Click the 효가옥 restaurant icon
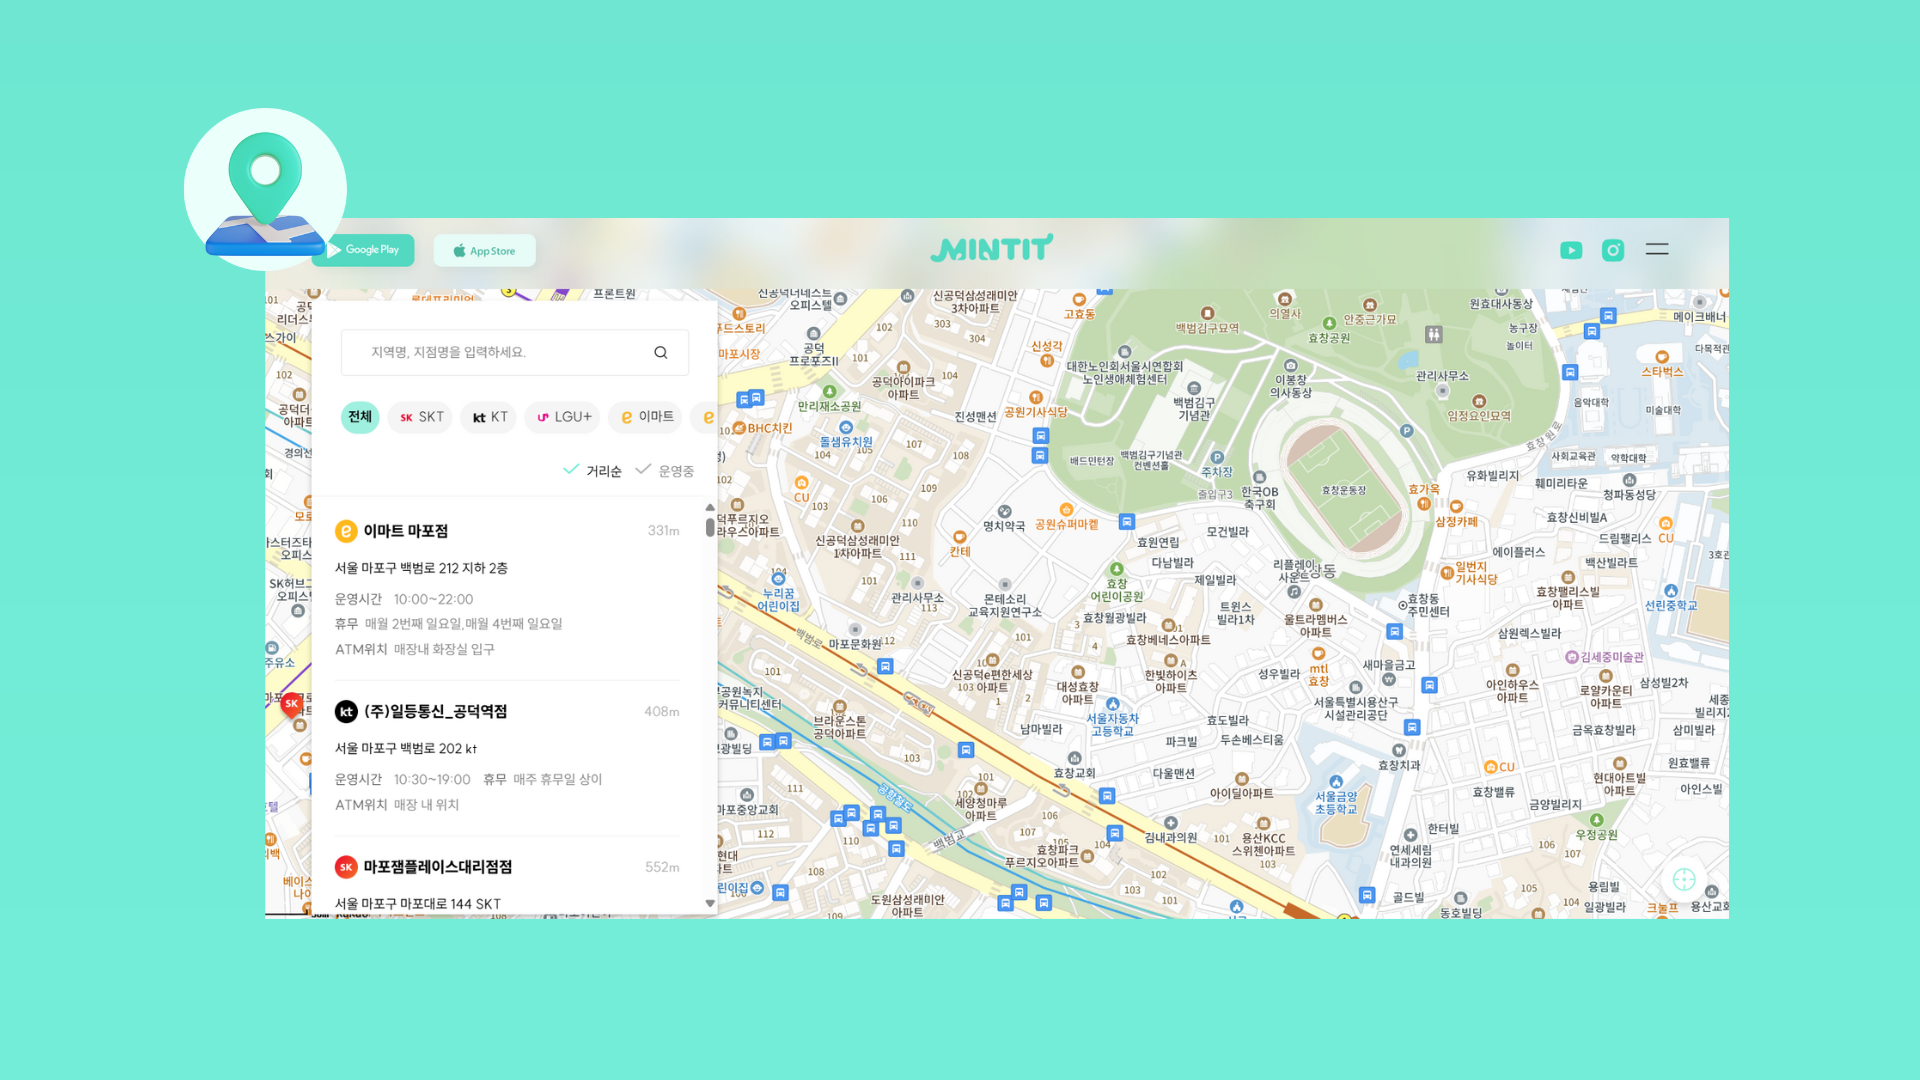 pyautogui.click(x=1424, y=504)
